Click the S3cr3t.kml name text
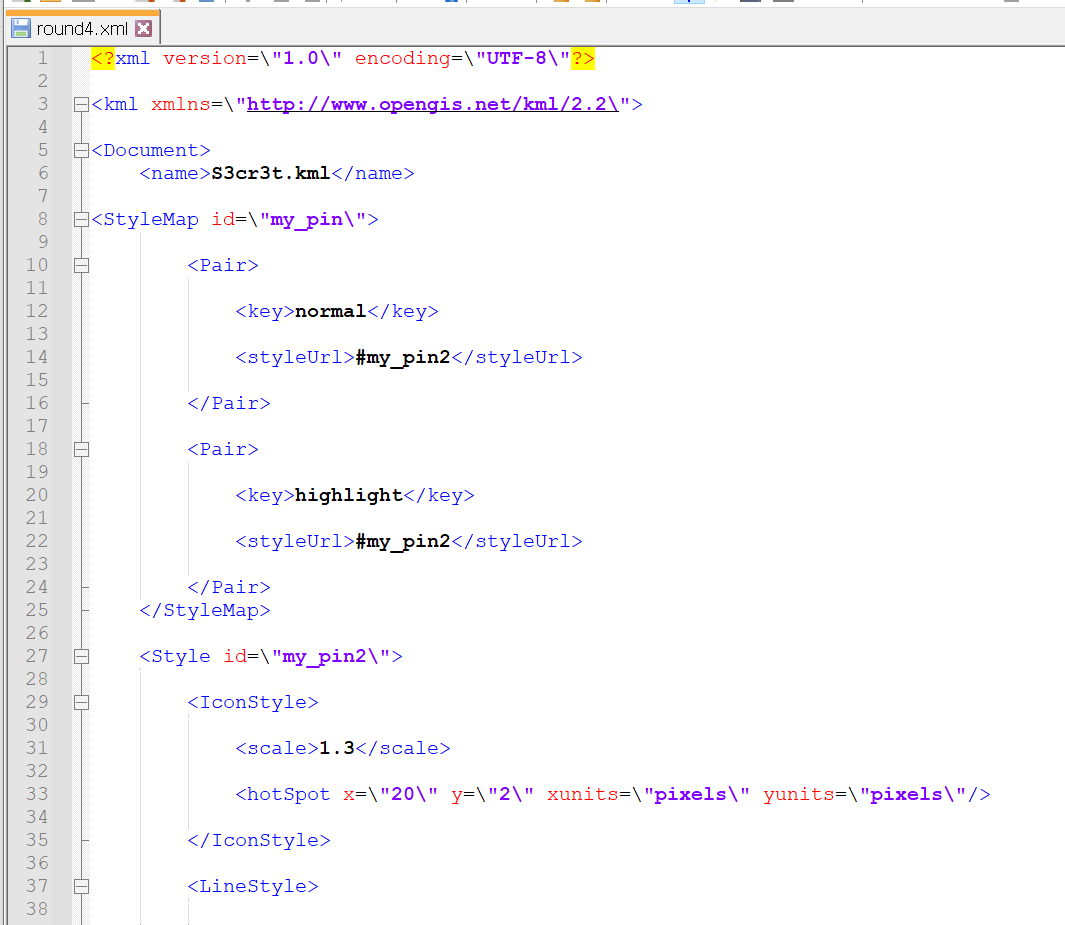The image size is (1065, 925). tap(271, 174)
